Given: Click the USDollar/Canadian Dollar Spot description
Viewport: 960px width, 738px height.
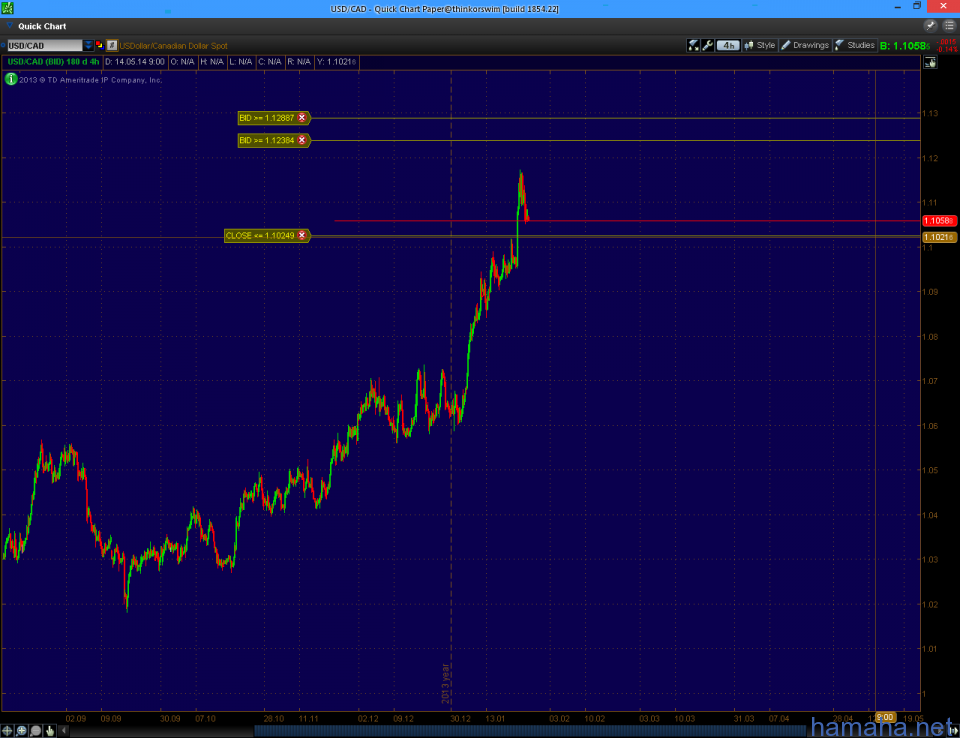Looking at the screenshot, I should click(173, 46).
